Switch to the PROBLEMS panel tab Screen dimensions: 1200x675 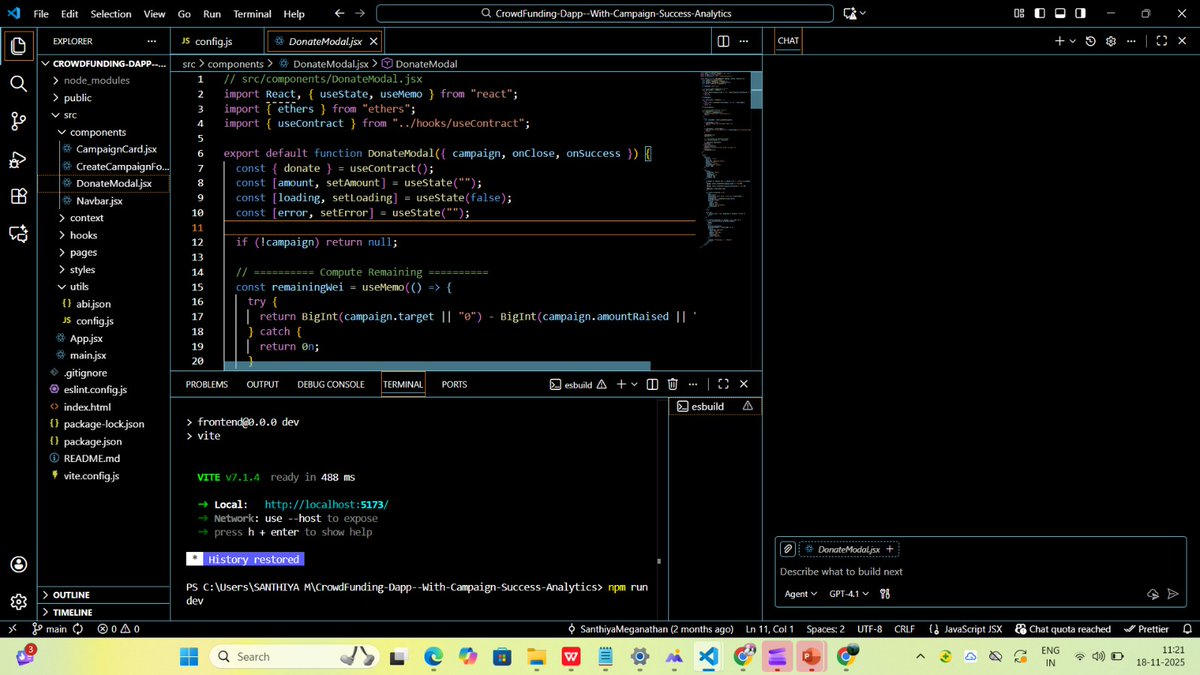[207, 384]
